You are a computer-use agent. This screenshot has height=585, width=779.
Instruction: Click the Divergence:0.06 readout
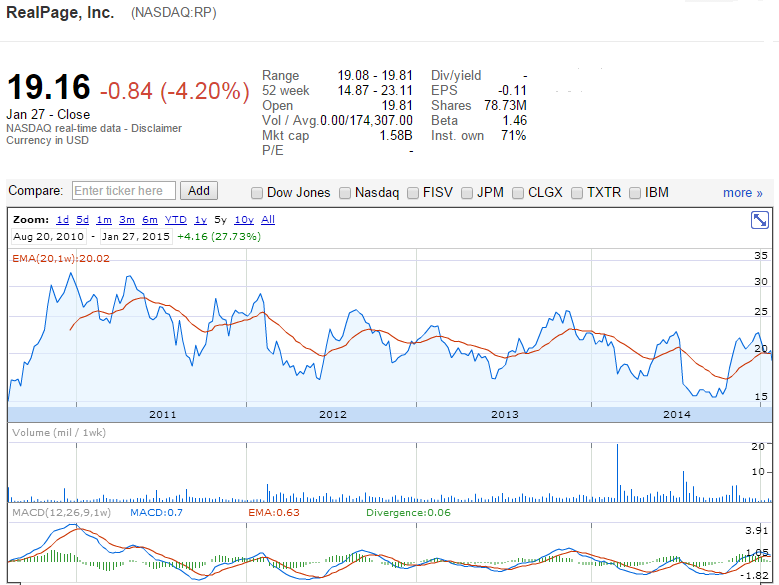click(x=408, y=512)
